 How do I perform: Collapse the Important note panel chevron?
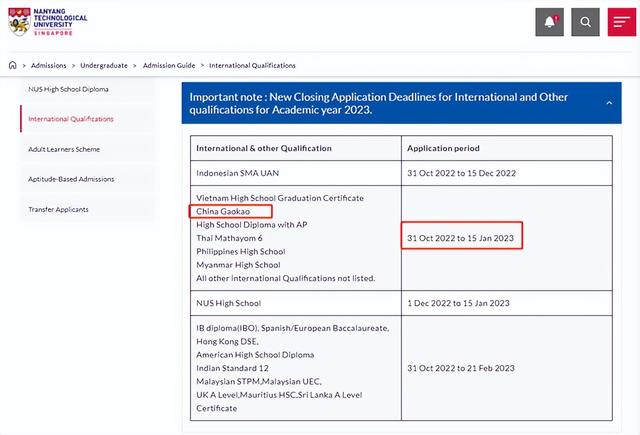609,103
